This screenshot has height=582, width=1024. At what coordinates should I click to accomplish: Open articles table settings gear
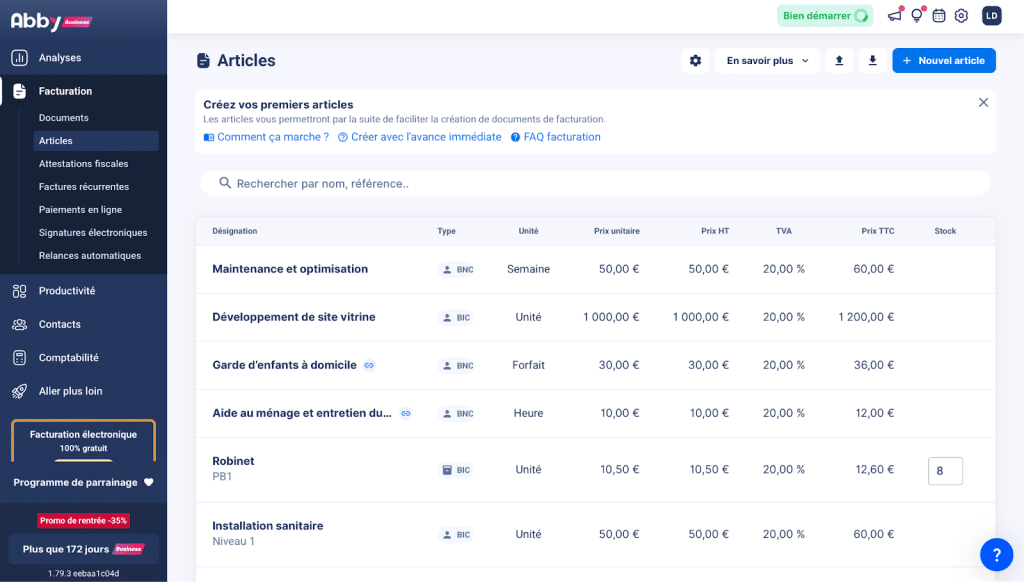695,61
